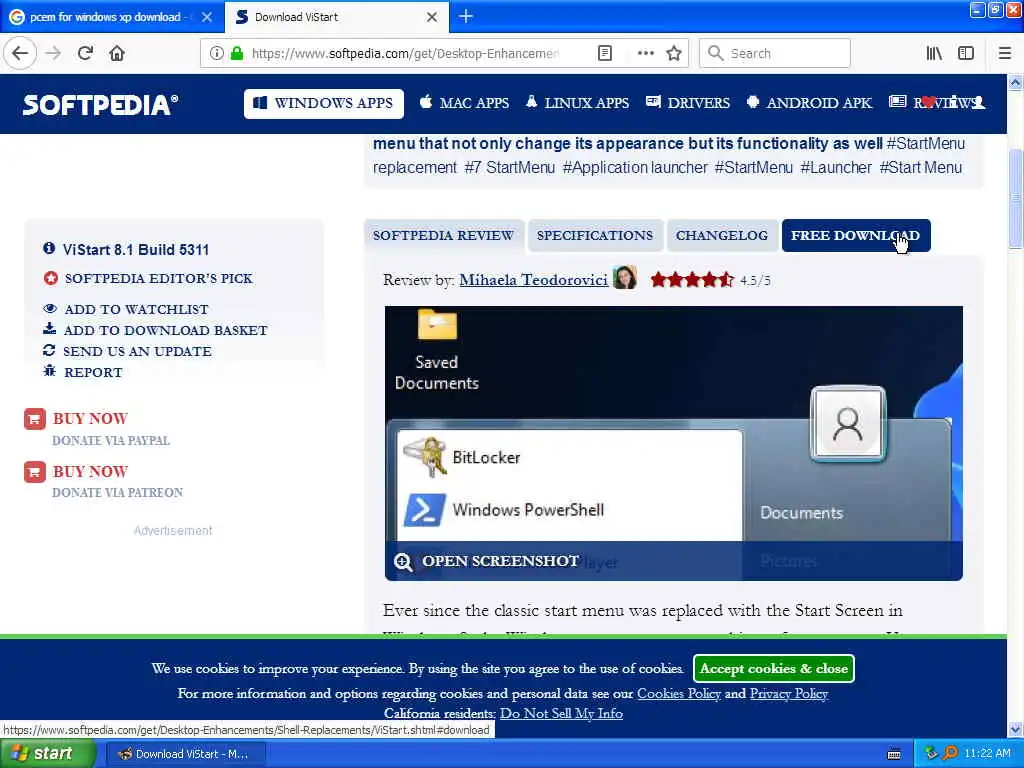Click Softpedia Editor's Pick badge
The width and height of the screenshot is (1024, 768).
(x=148, y=279)
